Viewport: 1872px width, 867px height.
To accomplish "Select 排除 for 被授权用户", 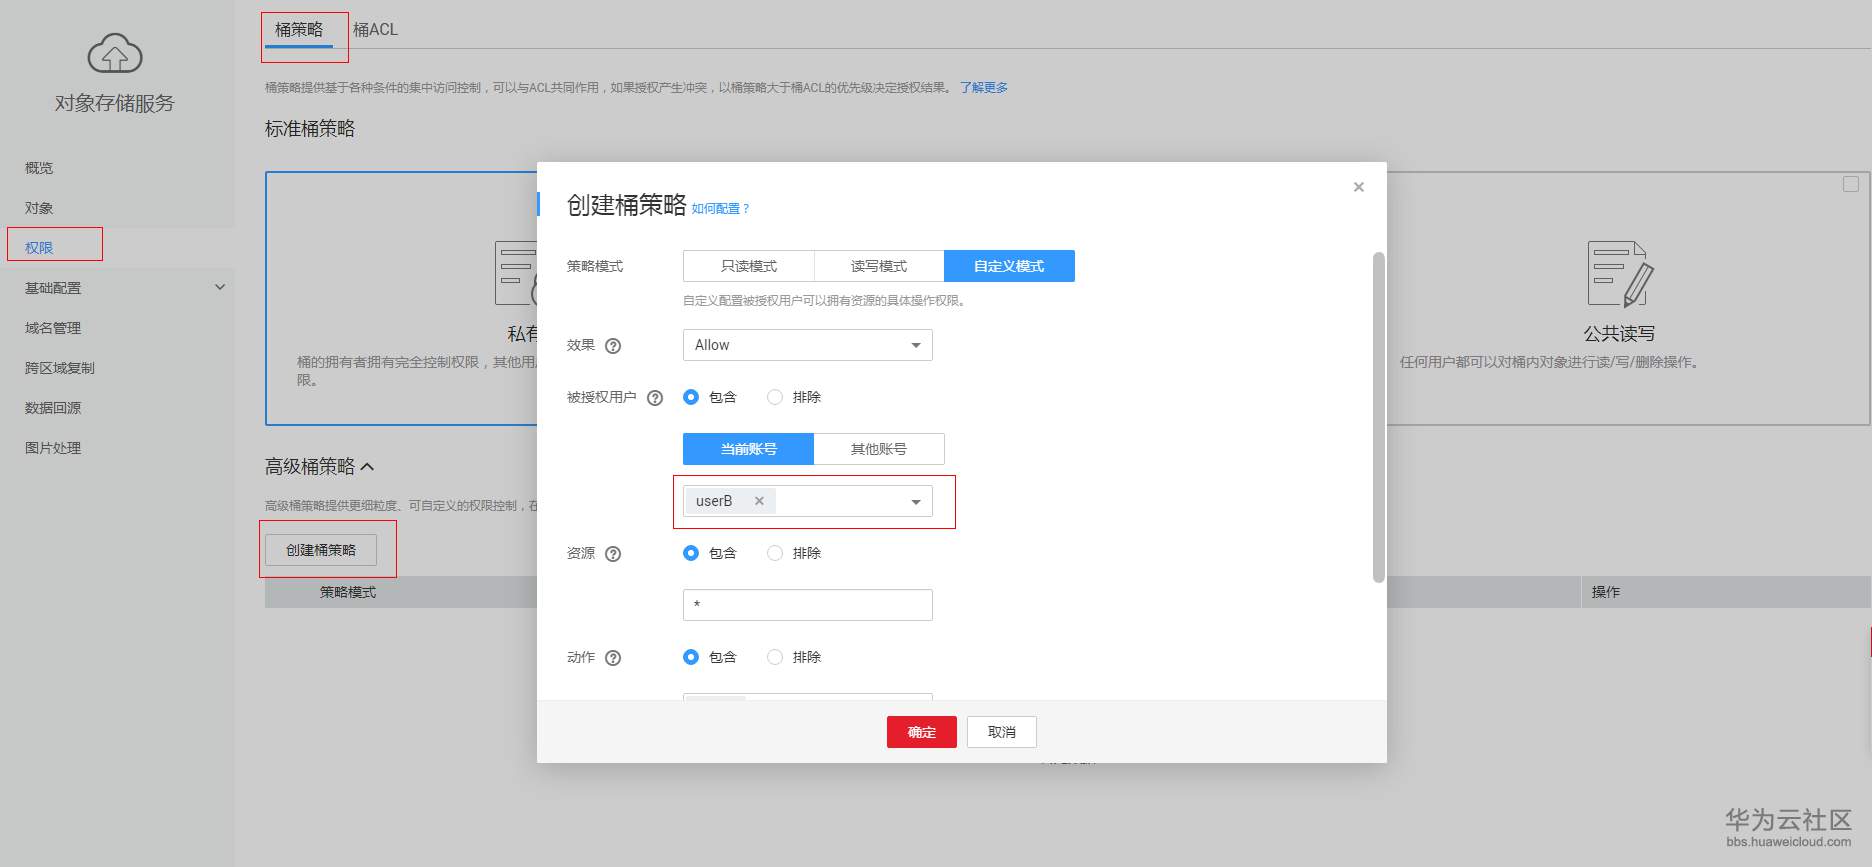I will pyautogui.click(x=775, y=397).
